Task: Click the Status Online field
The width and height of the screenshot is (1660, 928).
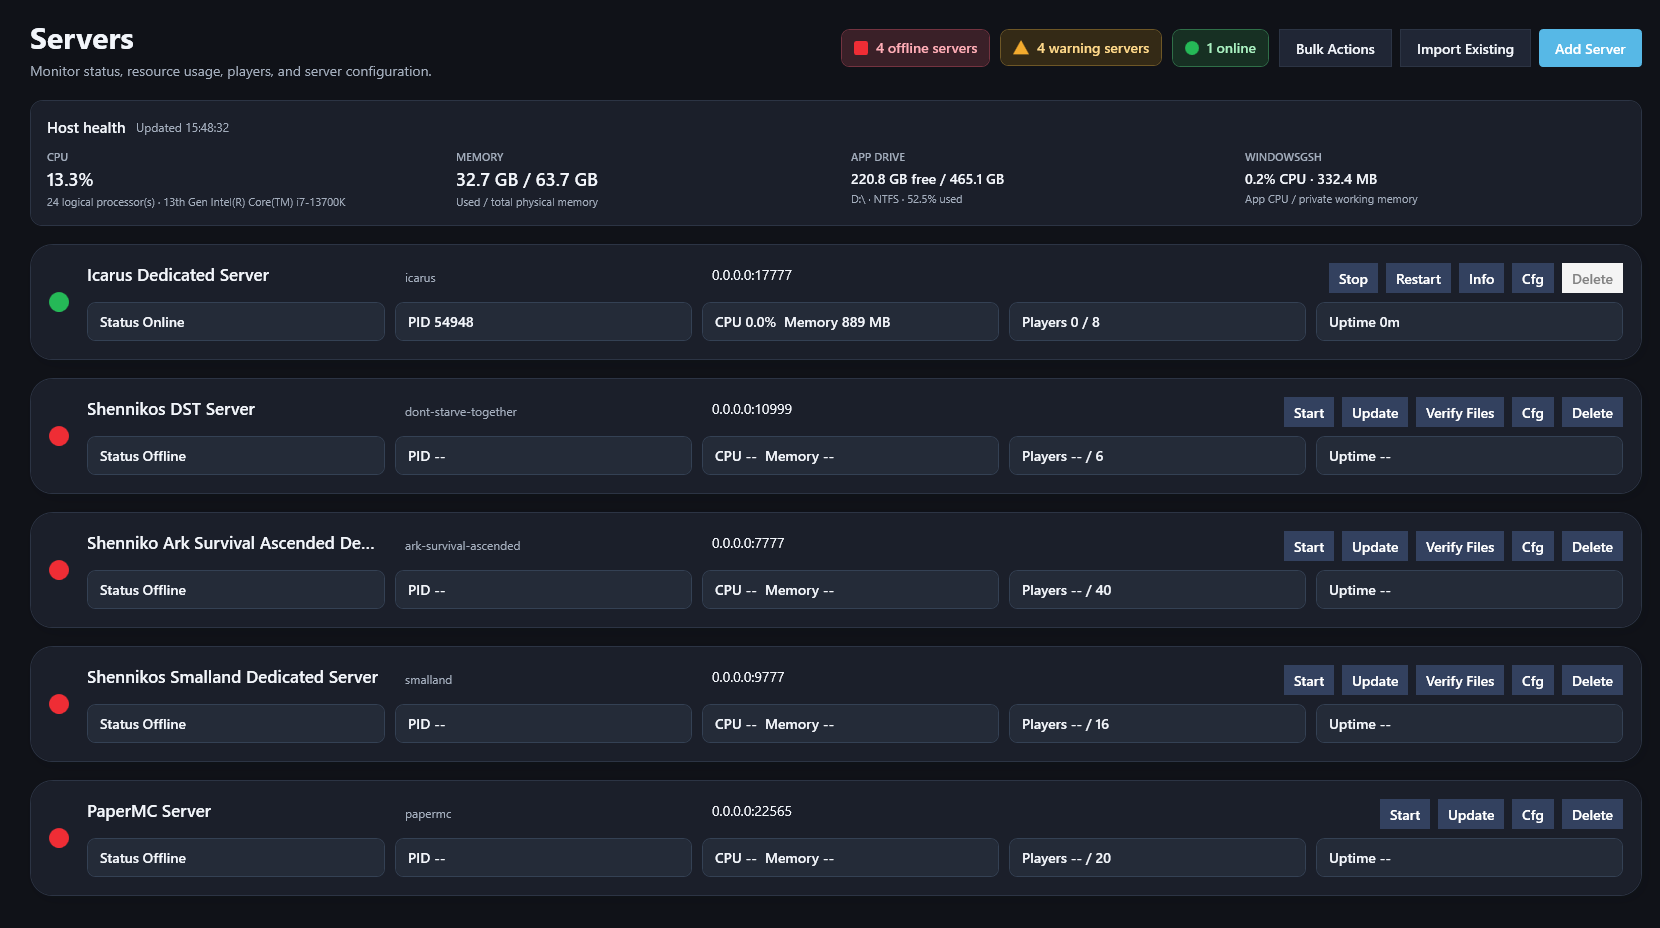Action: [x=236, y=322]
